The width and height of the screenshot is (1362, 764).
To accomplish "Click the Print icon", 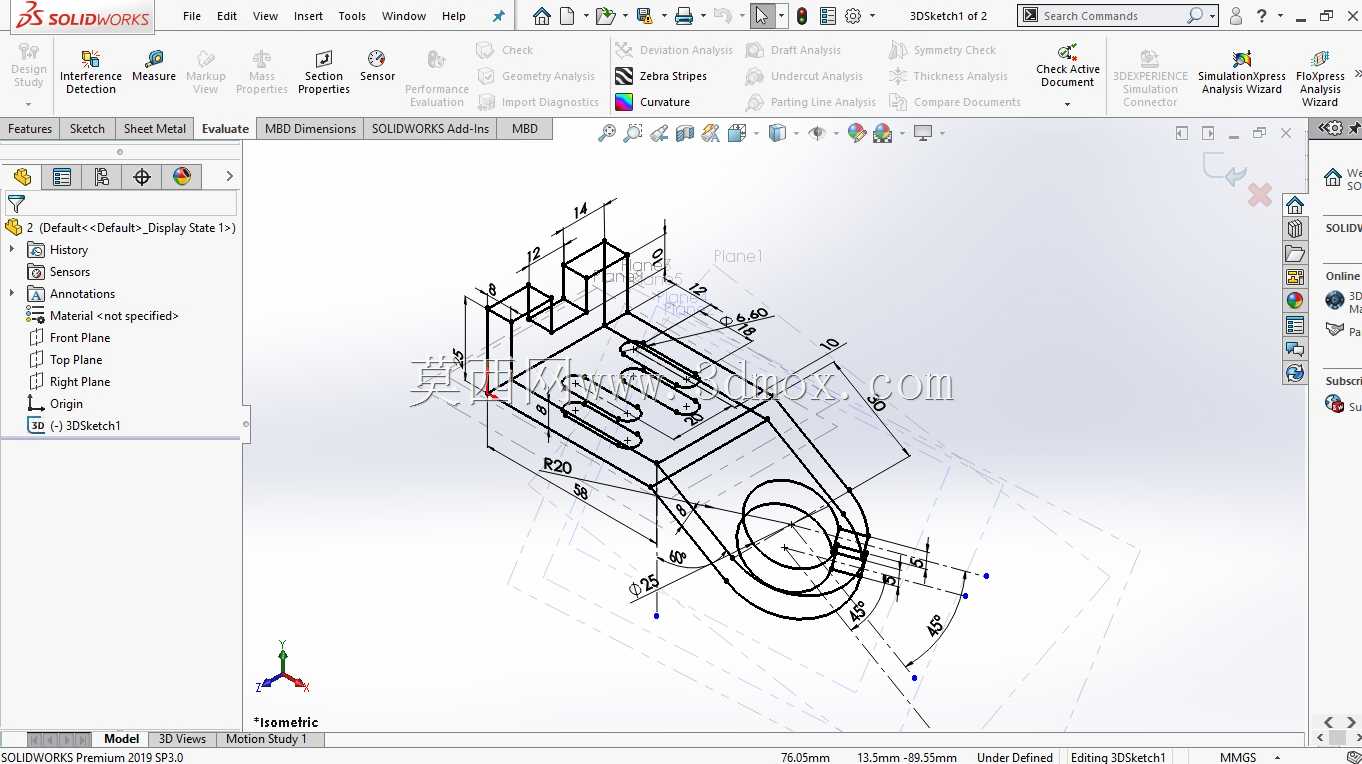I will [x=684, y=16].
